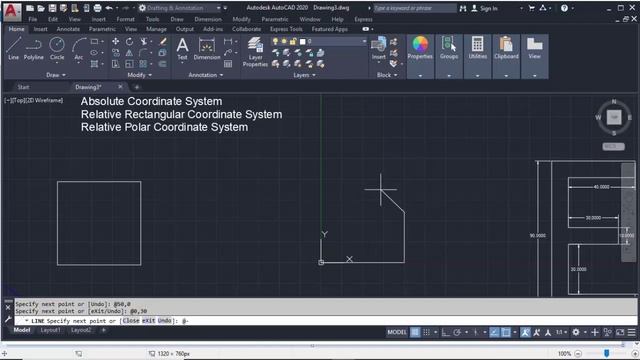Click the MODEL space button in status bar

pos(397,332)
